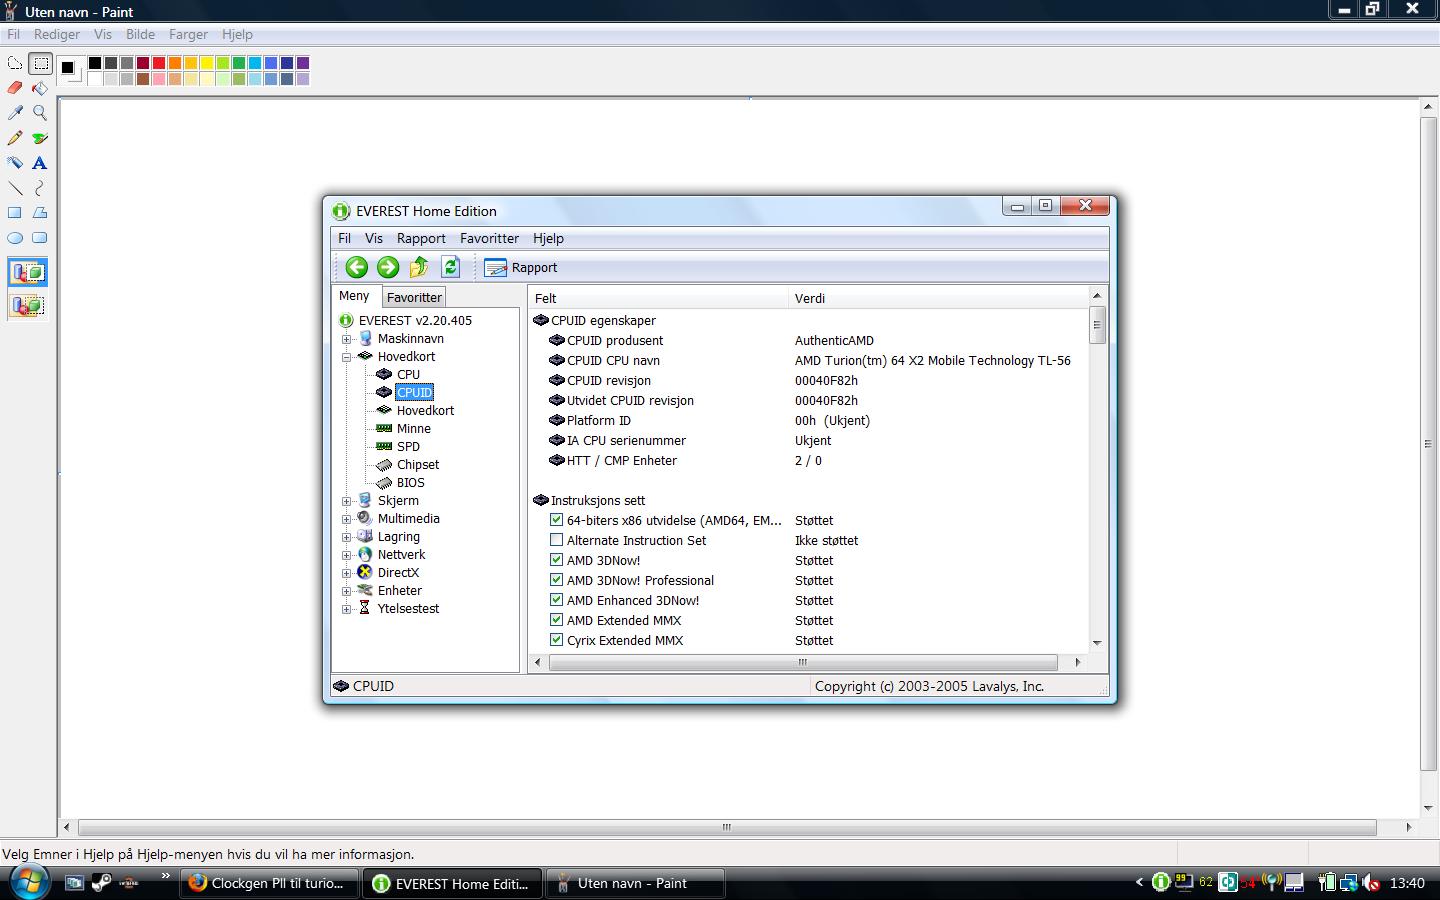Screen dimensions: 1440x900
Task: Open the Farger menu in Paint
Action: [188, 34]
